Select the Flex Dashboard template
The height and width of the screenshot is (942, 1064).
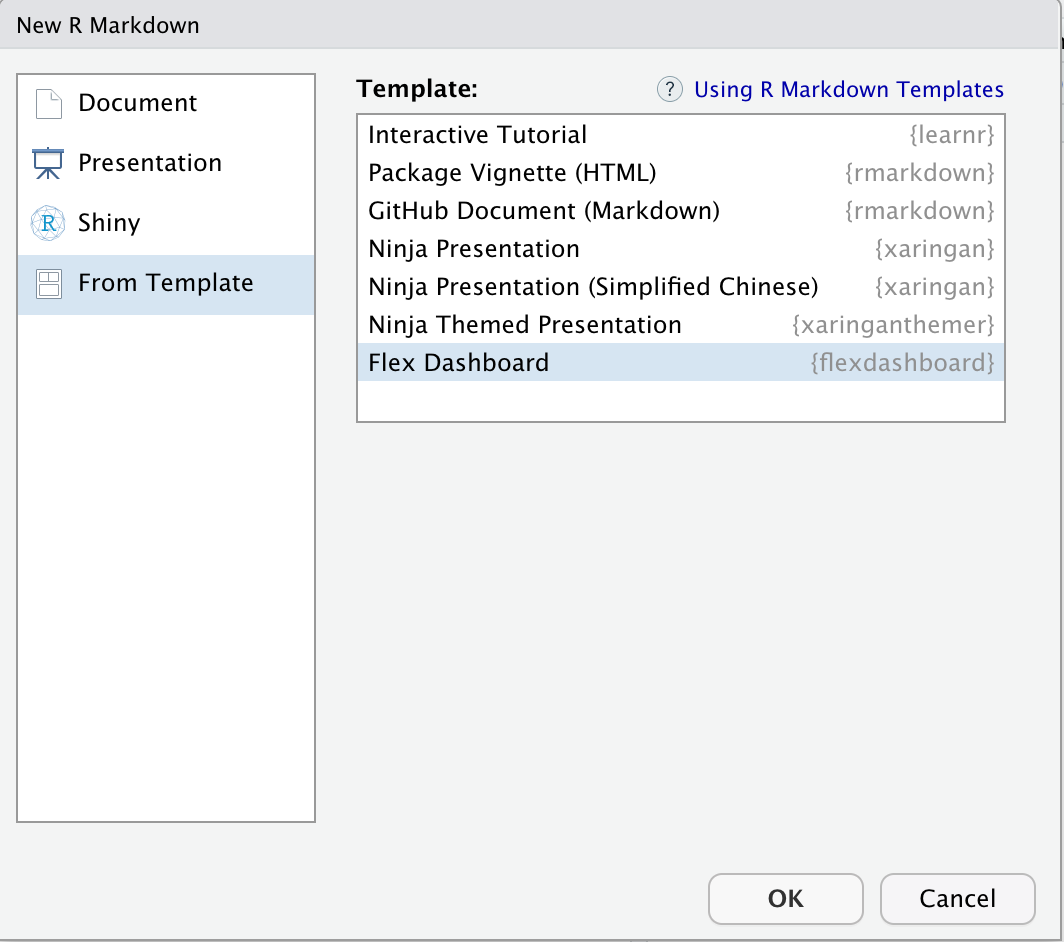coord(681,362)
